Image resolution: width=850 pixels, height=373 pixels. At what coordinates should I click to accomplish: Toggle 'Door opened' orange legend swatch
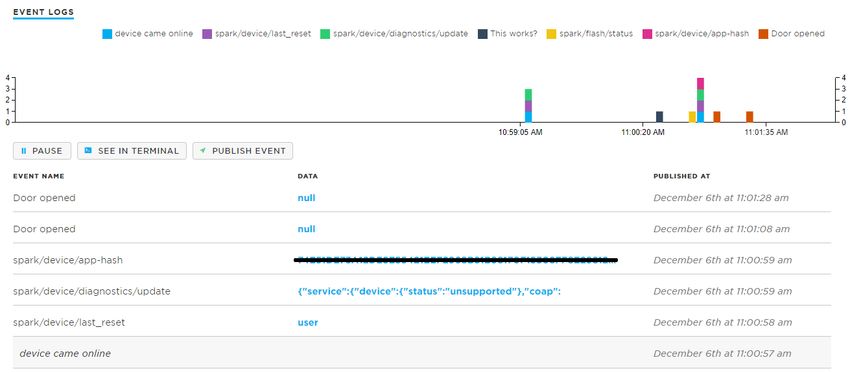pos(763,34)
